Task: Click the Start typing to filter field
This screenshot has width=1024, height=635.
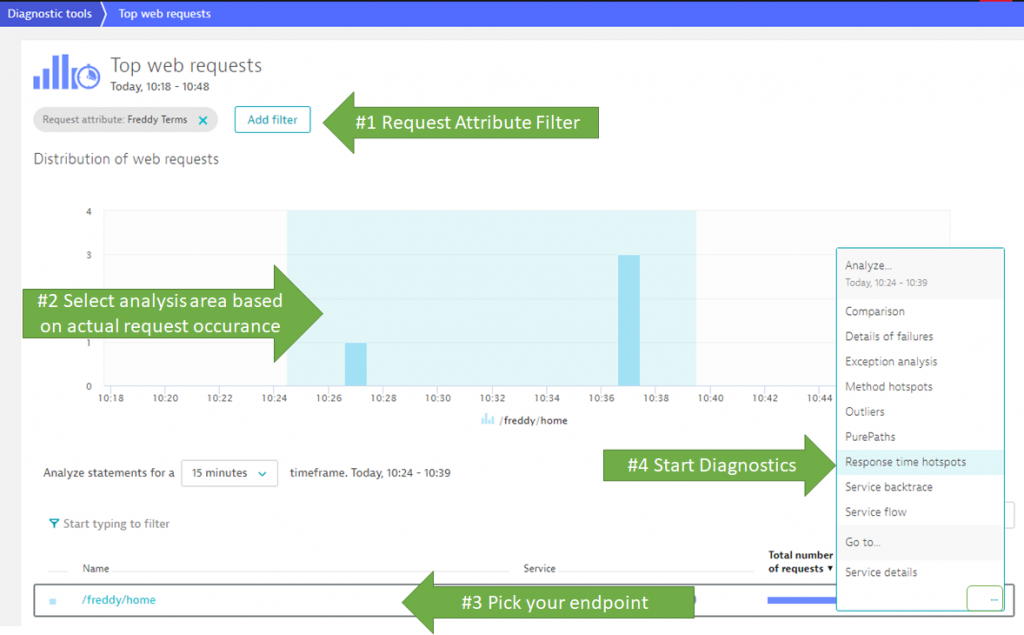Action: (x=116, y=523)
